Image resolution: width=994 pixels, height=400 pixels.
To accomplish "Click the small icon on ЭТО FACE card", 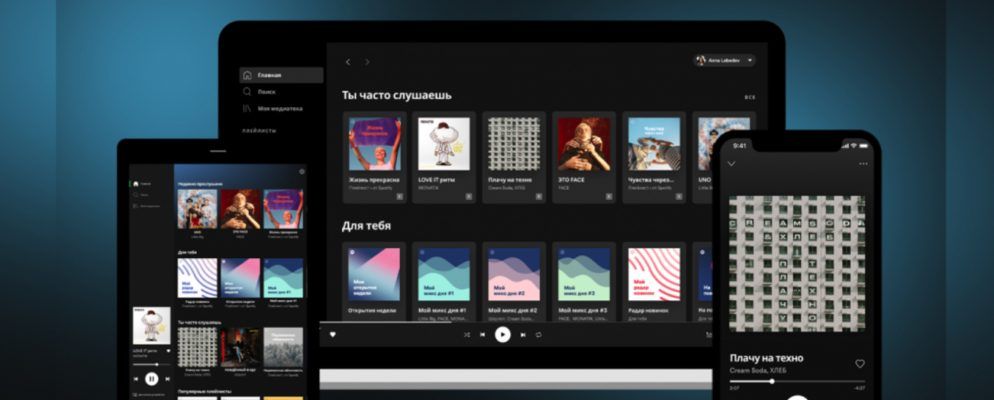I will 609,197.
